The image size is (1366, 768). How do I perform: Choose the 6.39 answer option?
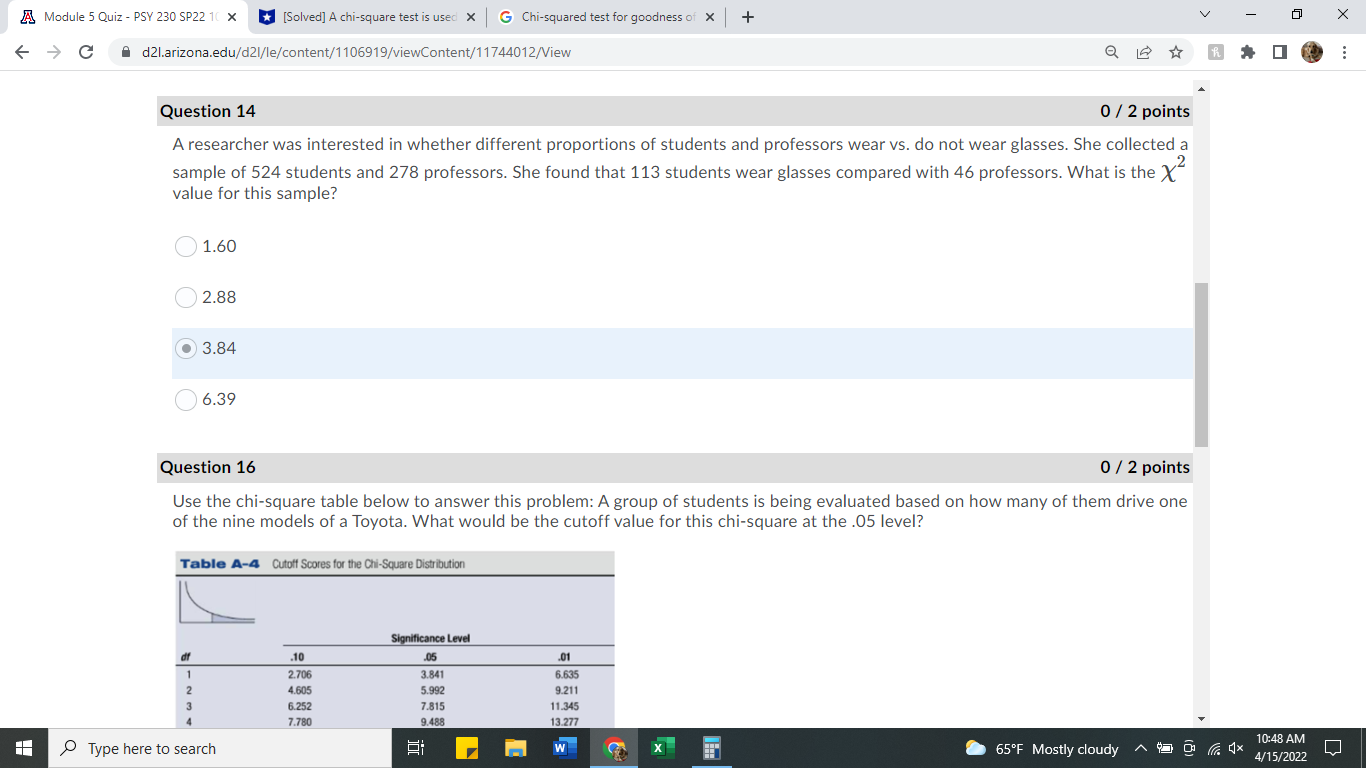186,399
